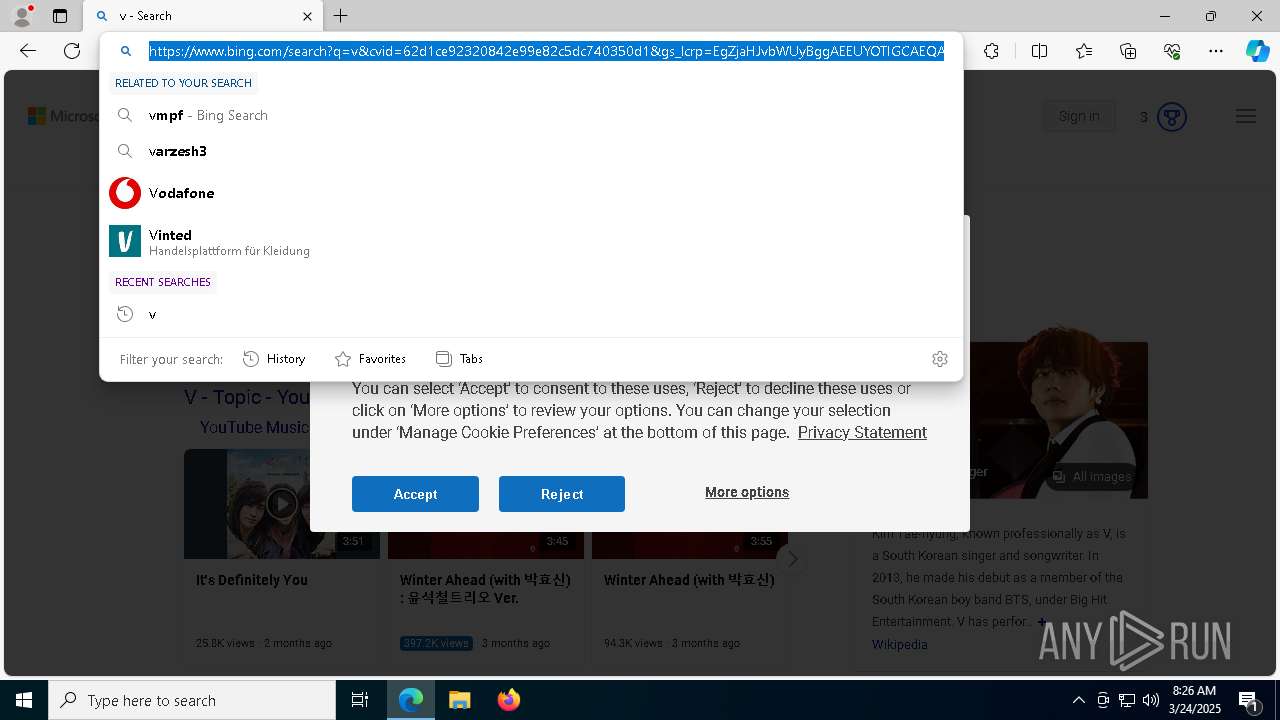The height and width of the screenshot is (720, 1280).
Task: Open the 'All images' button
Action: tap(1091, 477)
